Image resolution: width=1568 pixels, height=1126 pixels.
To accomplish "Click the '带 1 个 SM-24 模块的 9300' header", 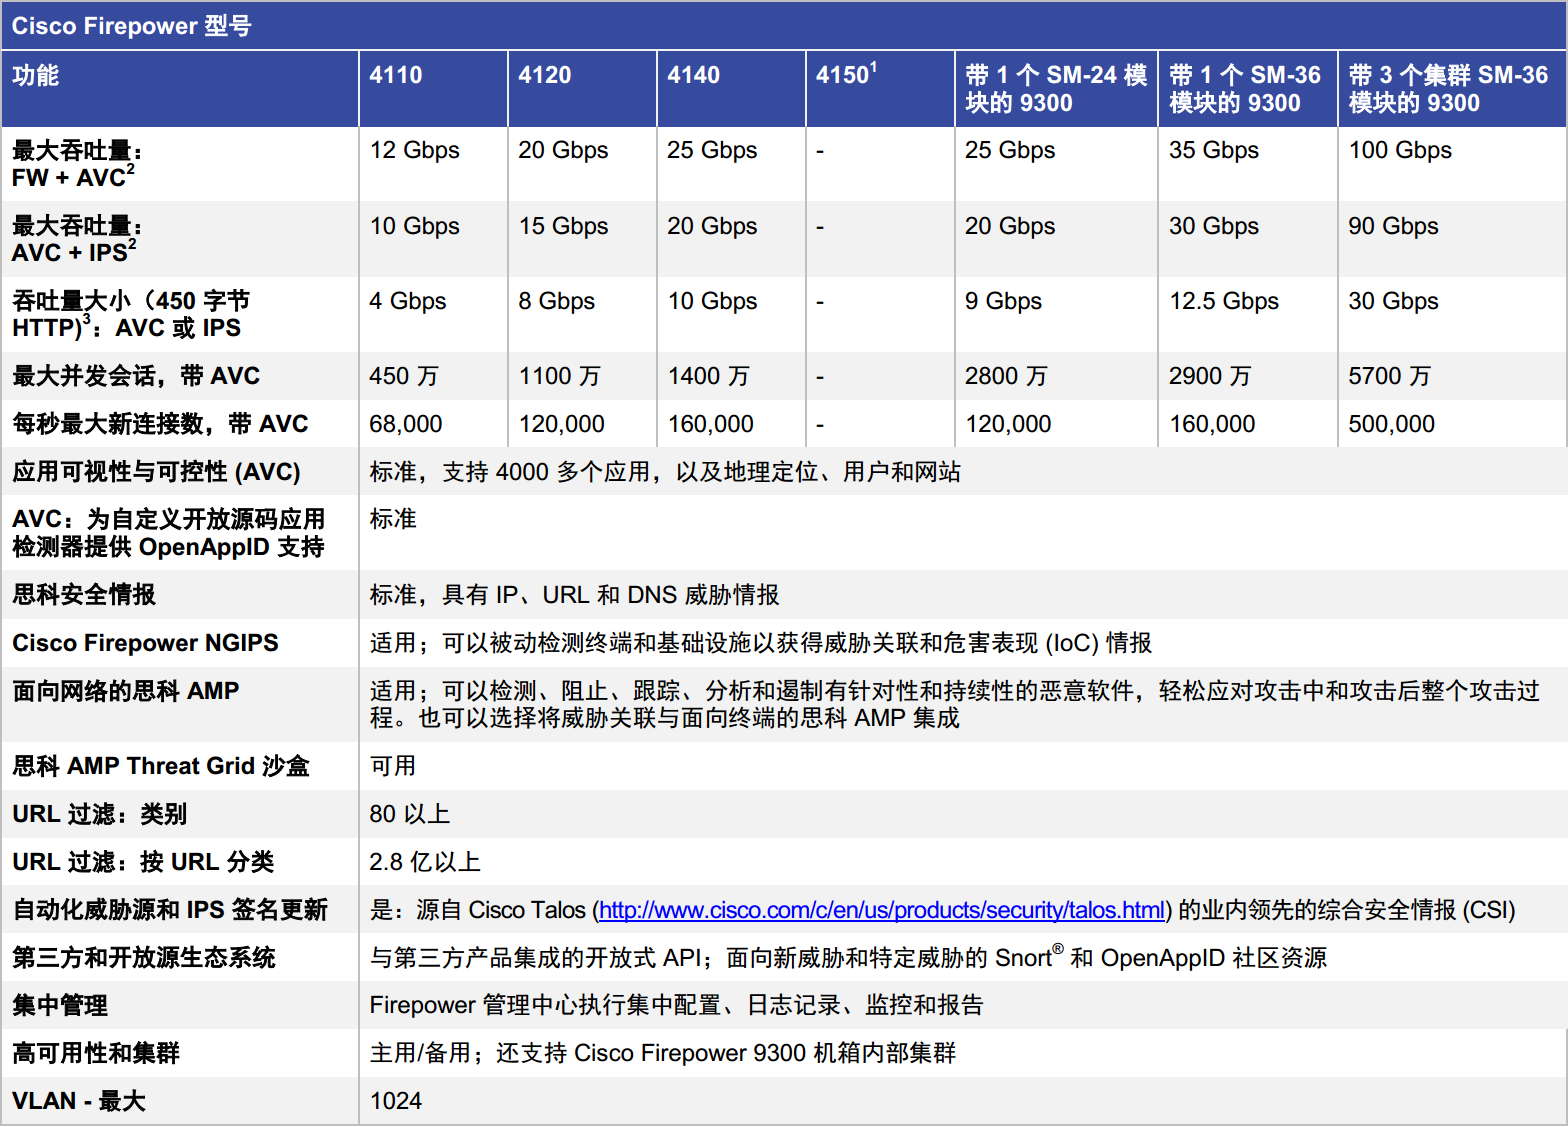I will pyautogui.click(x=1056, y=89).
